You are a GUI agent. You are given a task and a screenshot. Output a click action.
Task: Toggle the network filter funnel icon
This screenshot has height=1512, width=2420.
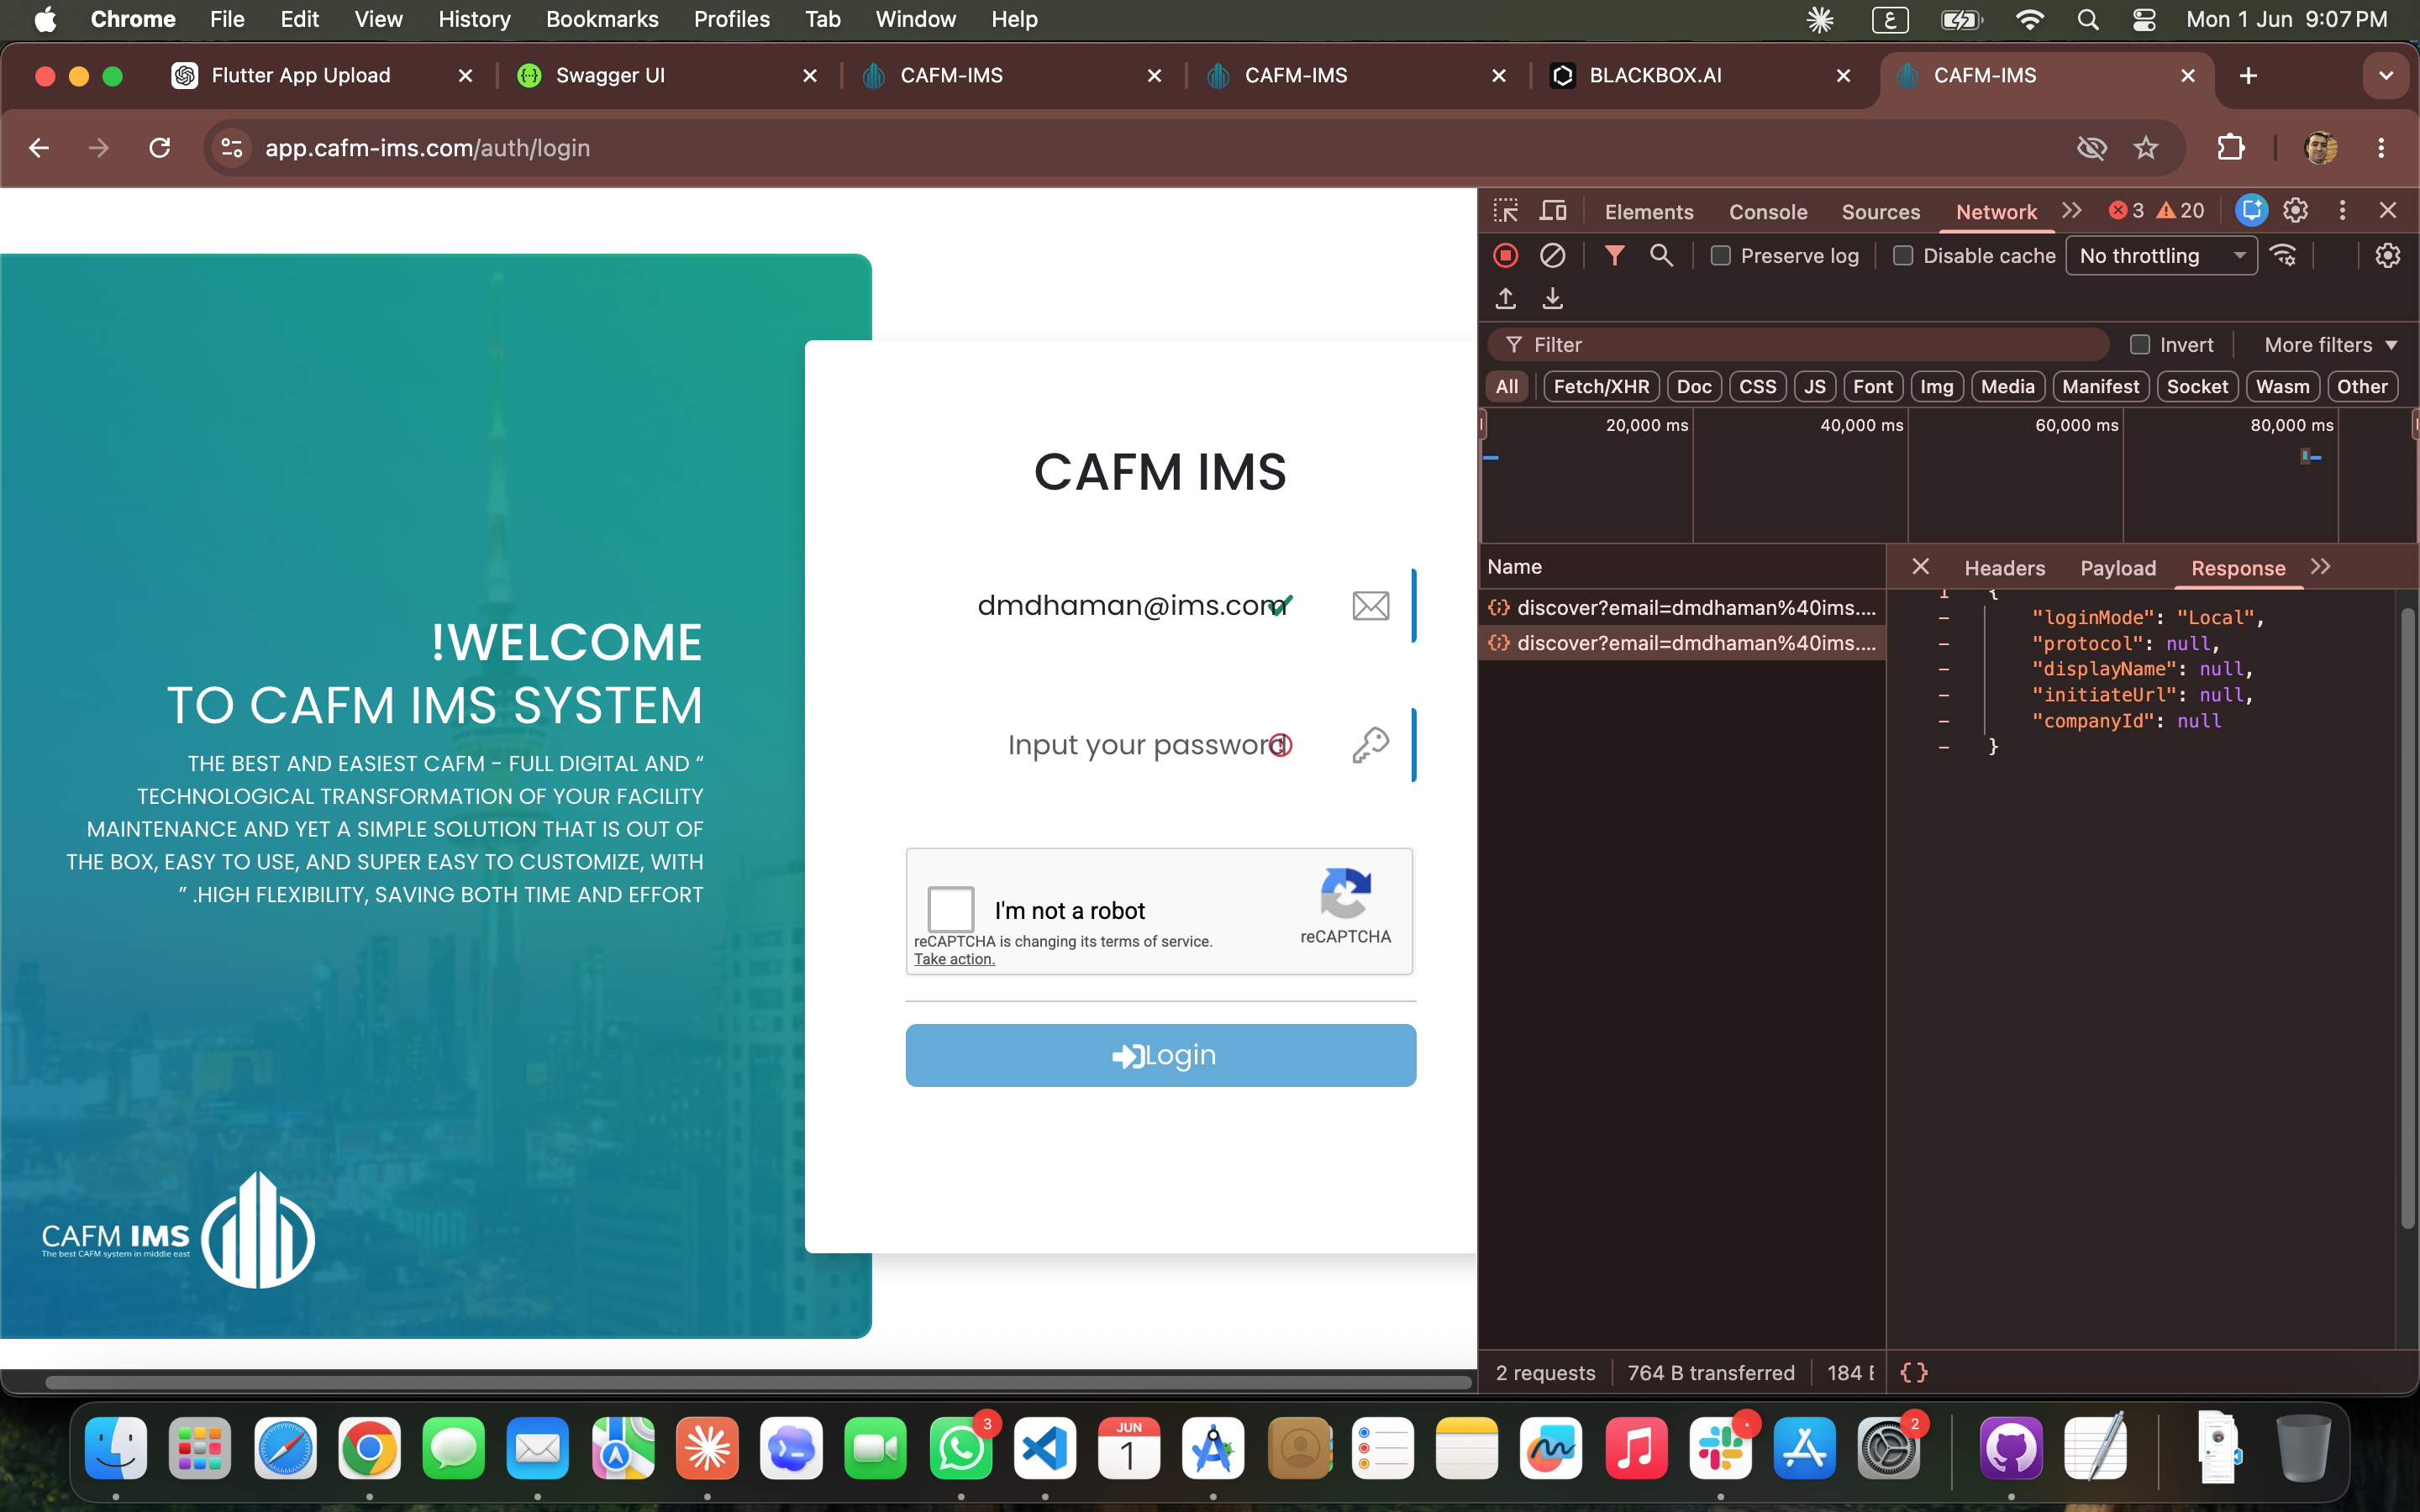pyautogui.click(x=1614, y=256)
